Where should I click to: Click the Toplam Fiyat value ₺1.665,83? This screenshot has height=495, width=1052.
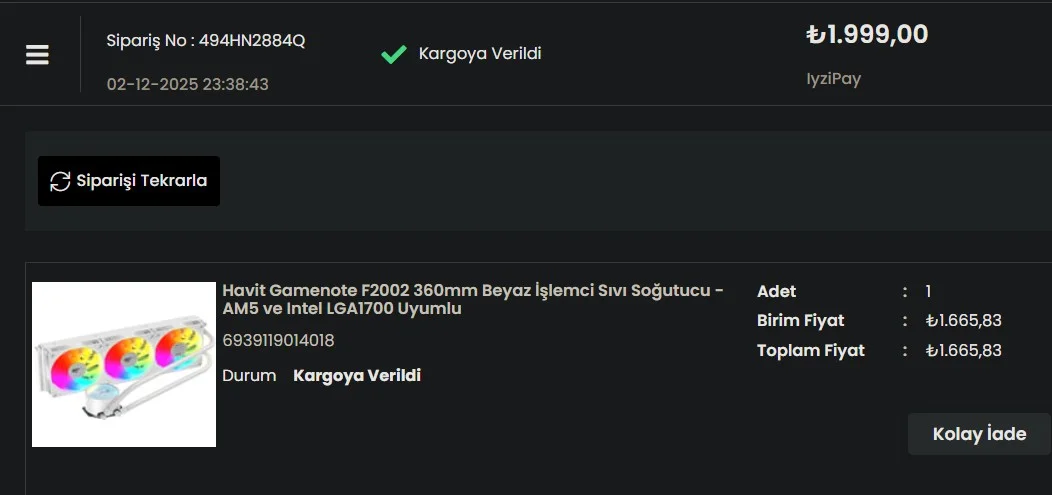pyautogui.click(x=963, y=350)
